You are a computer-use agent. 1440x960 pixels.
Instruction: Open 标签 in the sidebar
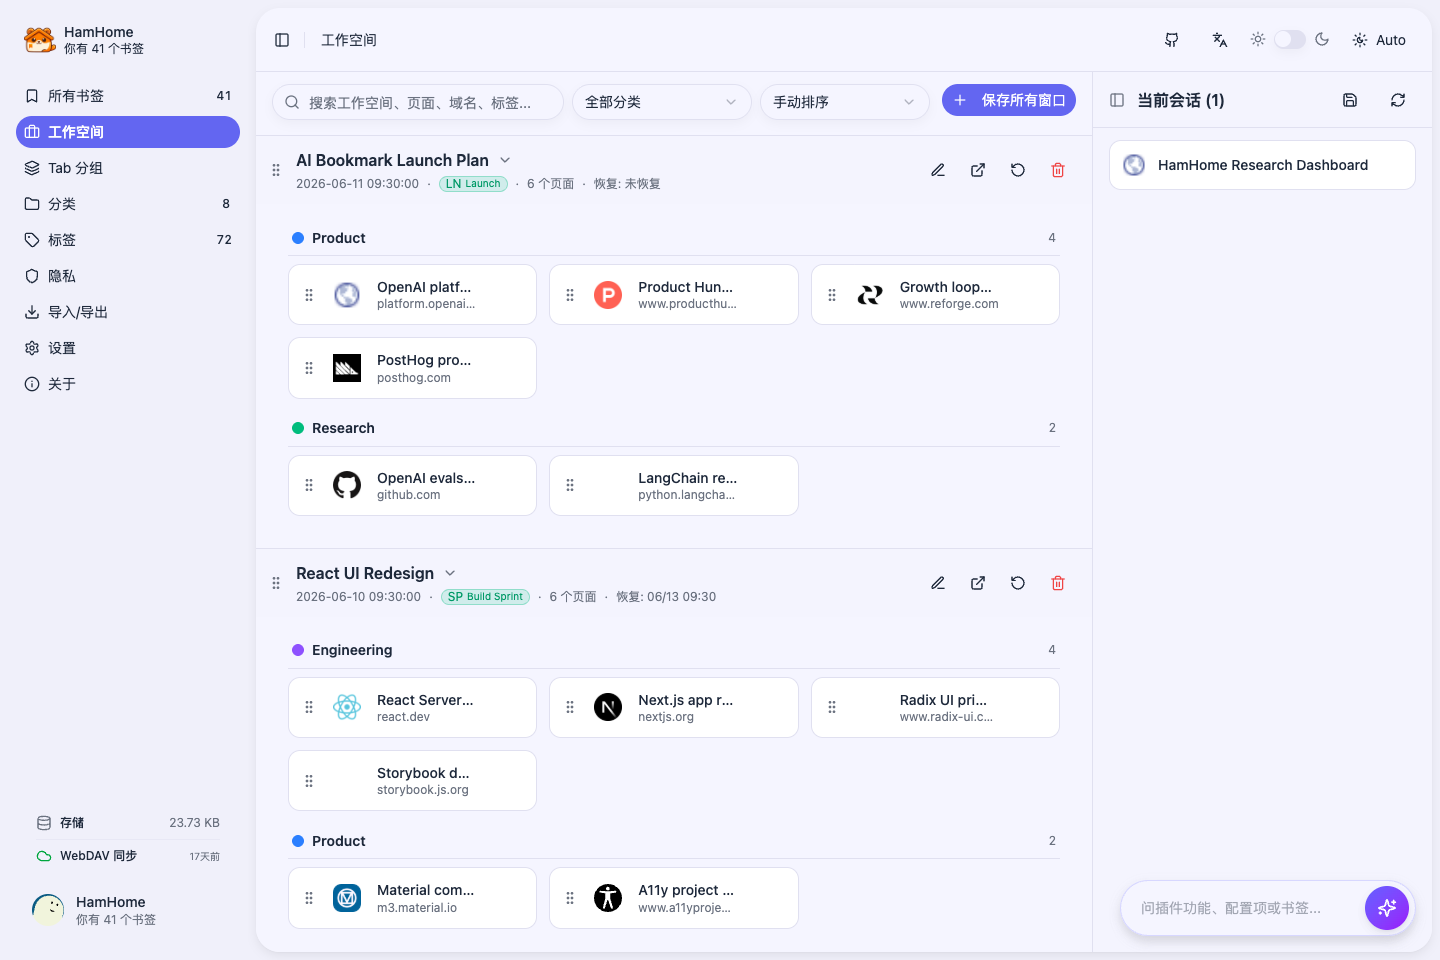click(128, 240)
